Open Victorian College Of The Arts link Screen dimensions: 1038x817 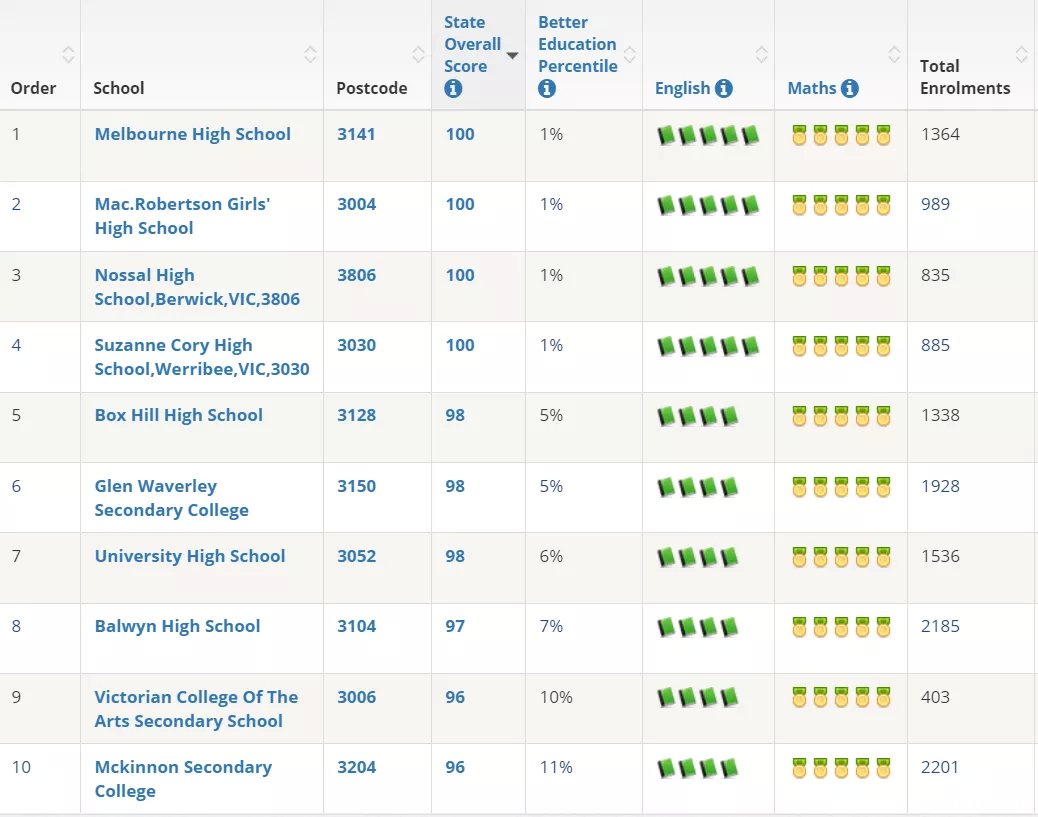196,708
